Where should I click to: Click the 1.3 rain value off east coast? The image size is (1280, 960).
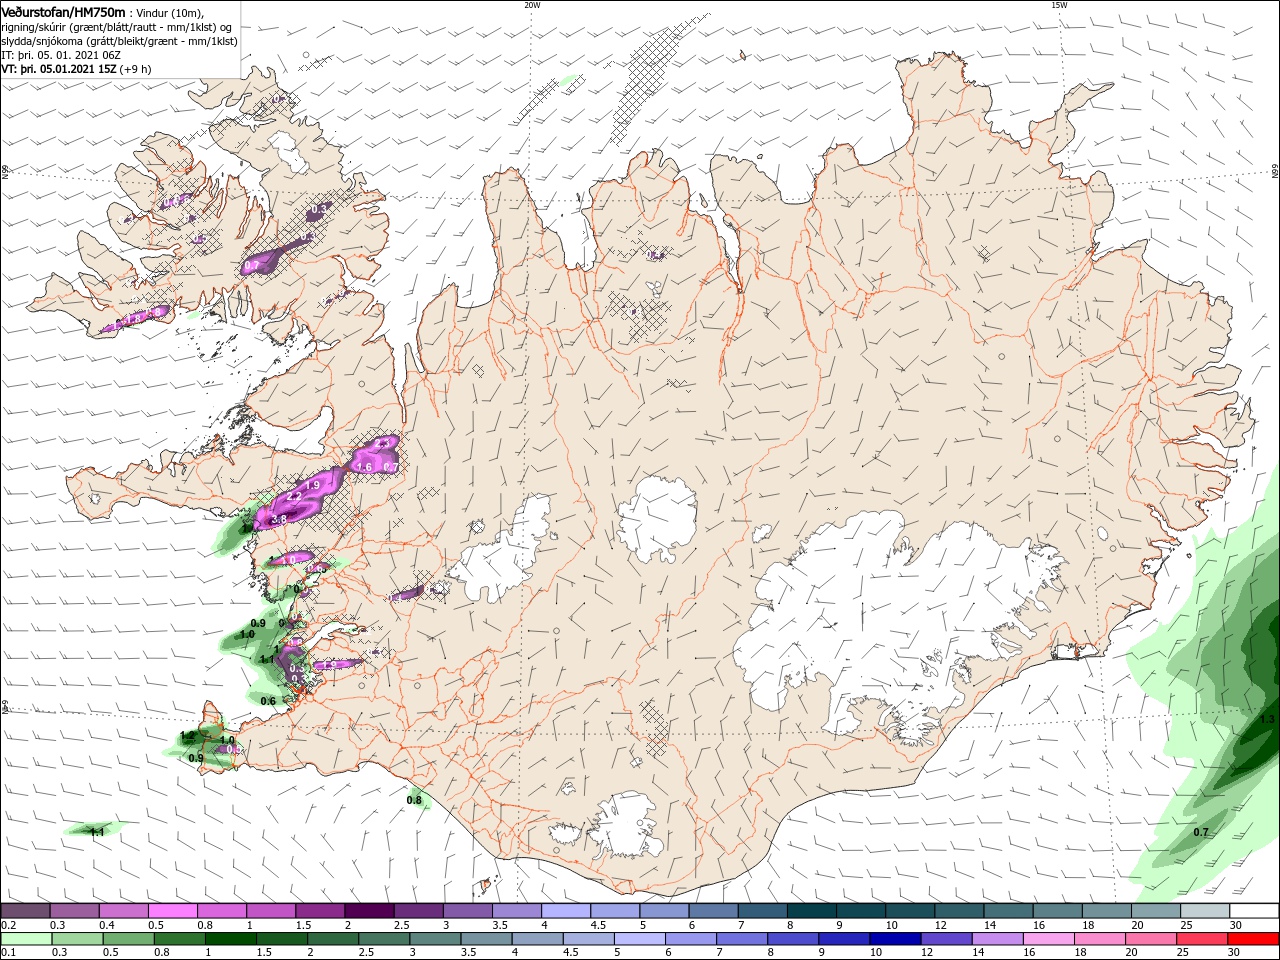[x=1267, y=720]
